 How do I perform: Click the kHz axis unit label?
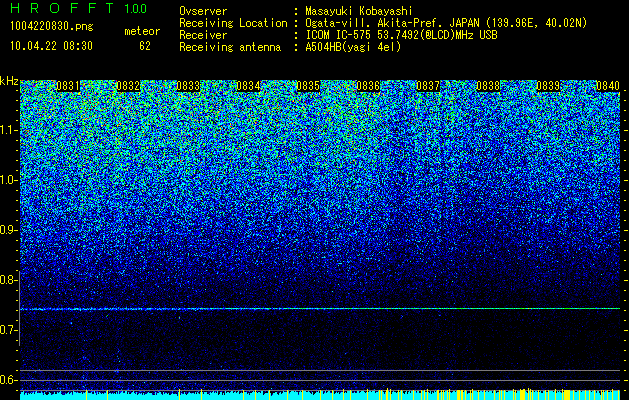pyautogui.click(x=9, y=81)
